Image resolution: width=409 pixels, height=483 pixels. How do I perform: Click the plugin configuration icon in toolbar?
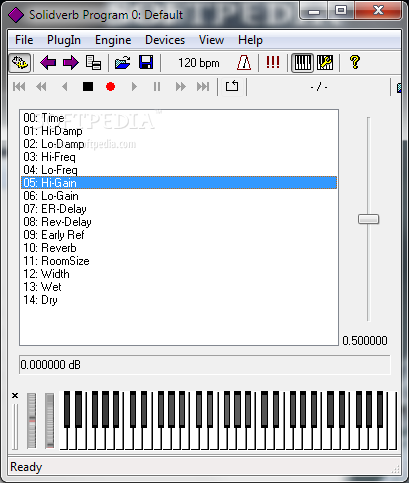pyautogui.click(x=20, y=63)
